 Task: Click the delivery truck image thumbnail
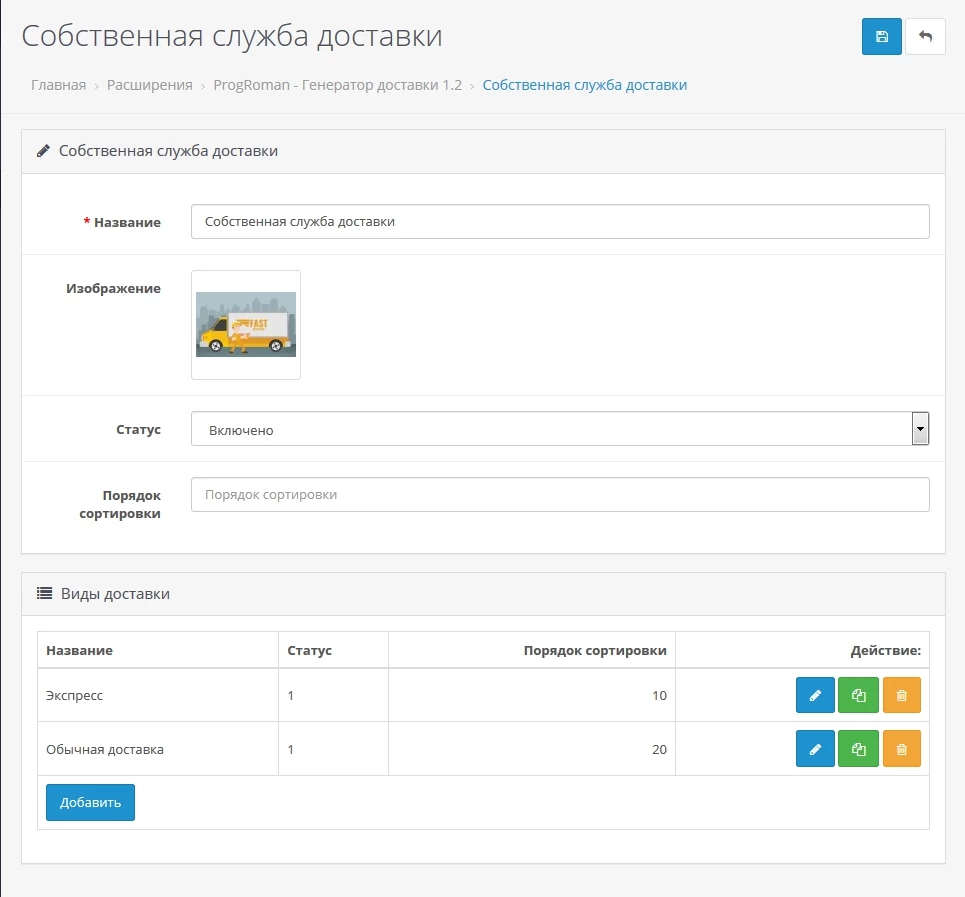(x=246, y=325)
